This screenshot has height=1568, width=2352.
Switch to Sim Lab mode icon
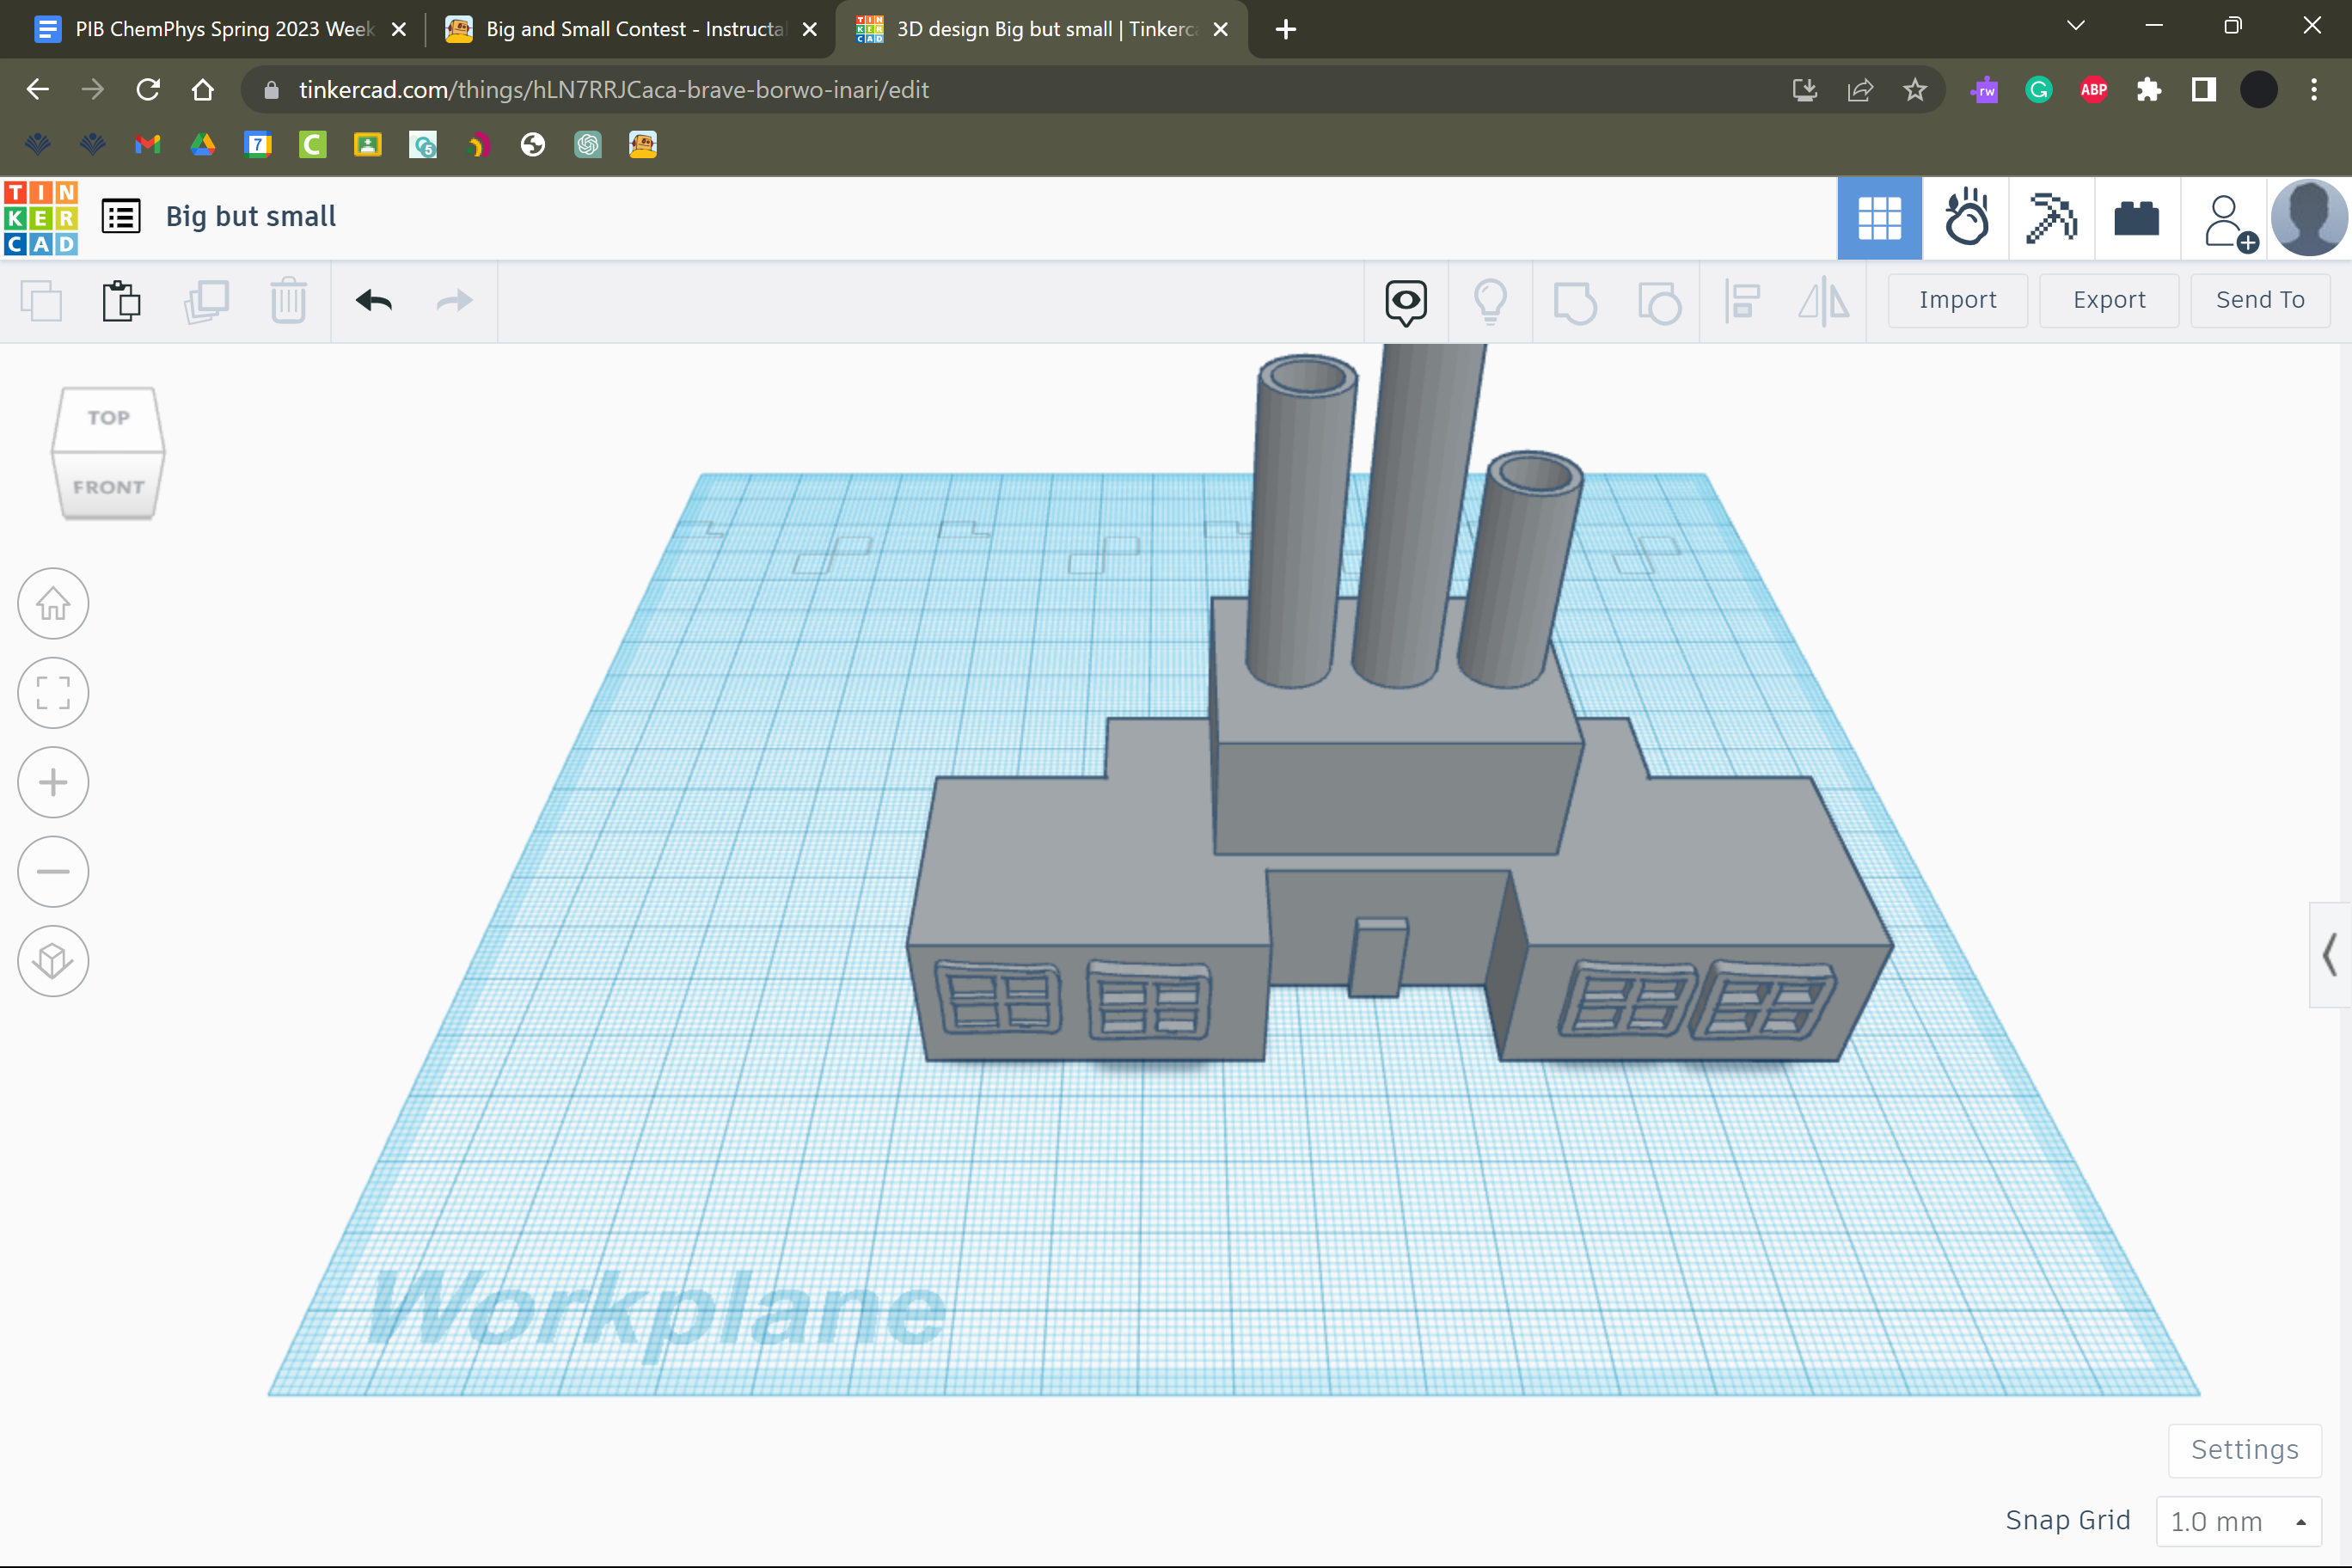[x=1966, y=218]
